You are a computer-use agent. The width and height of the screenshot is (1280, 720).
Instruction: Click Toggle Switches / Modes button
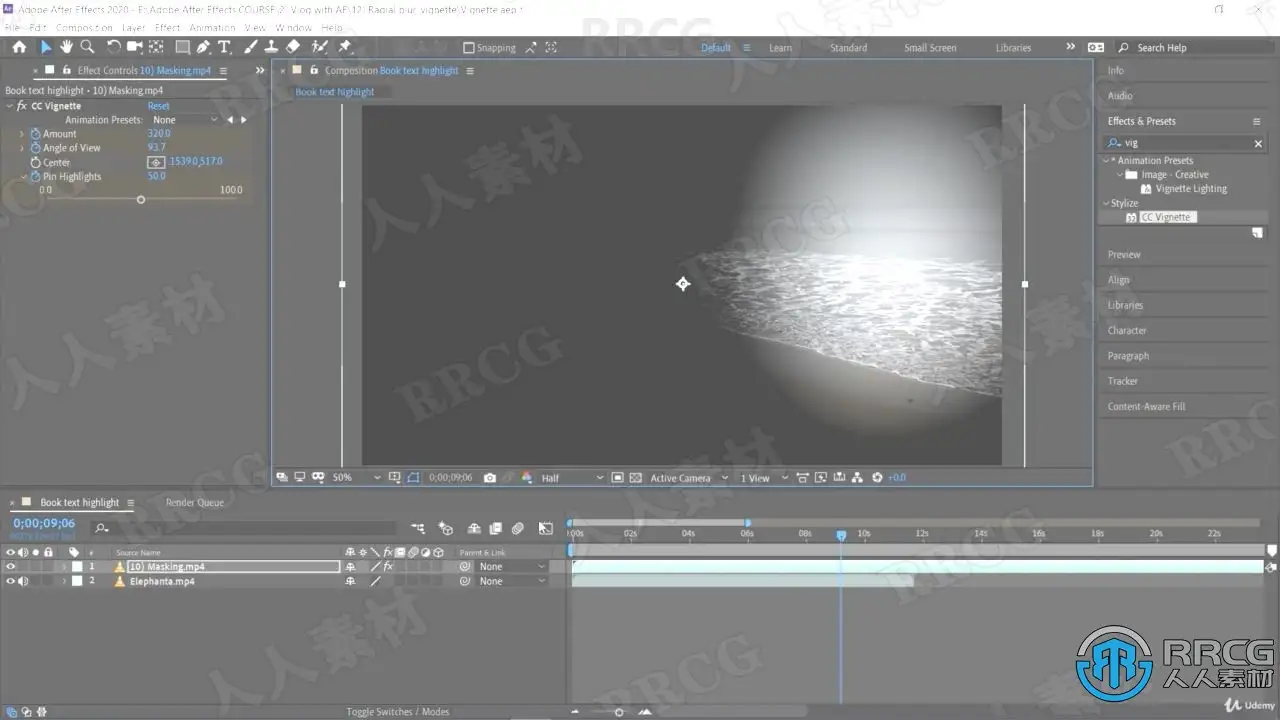(x=398, y=712)
